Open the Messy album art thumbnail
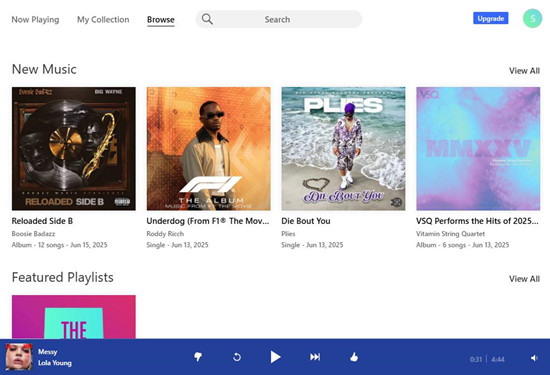Screen dimensions: 550x375 pyautogui.click(x=19, y=356)
